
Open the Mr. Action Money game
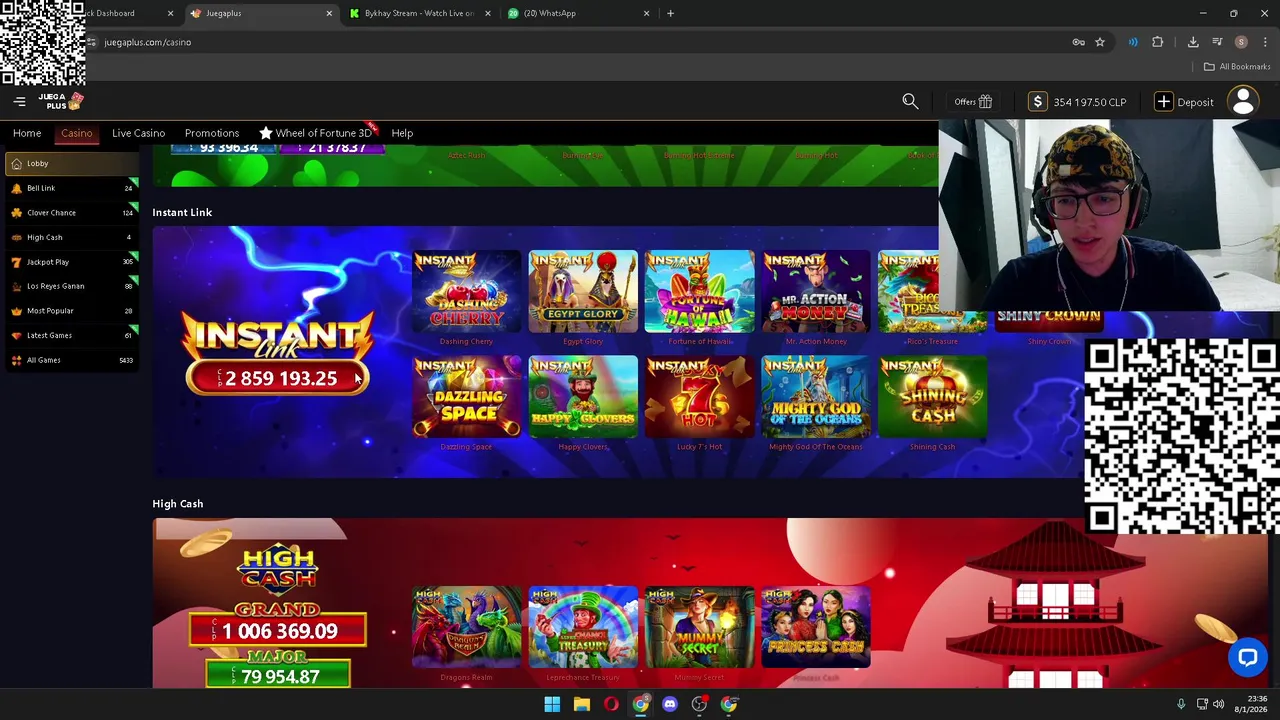[816, 291]
